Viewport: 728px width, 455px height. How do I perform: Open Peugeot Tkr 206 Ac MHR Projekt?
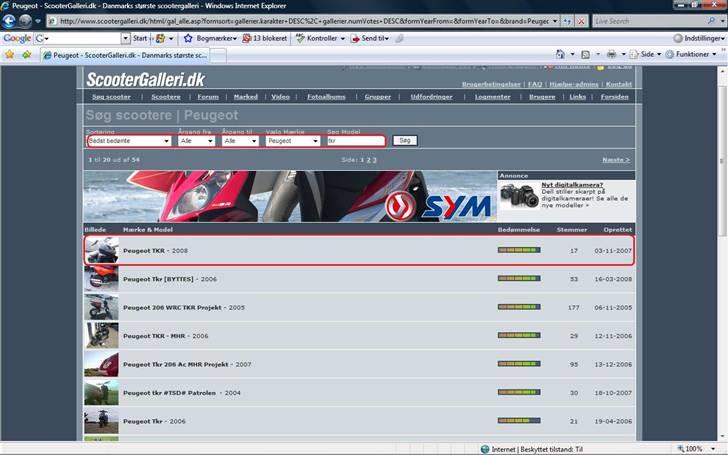pyautogui.click(x=176, y=364)
